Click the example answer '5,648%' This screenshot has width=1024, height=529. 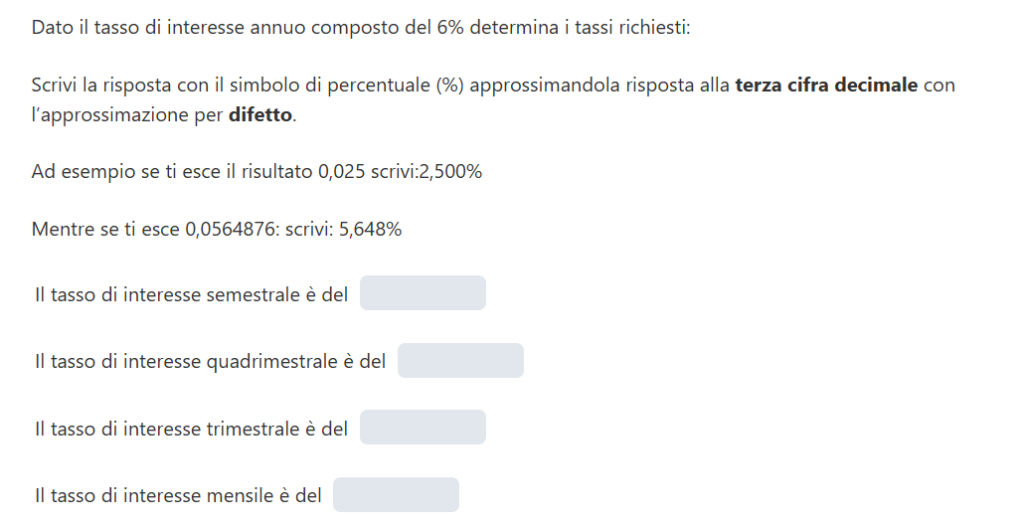[x=374, y=229]
